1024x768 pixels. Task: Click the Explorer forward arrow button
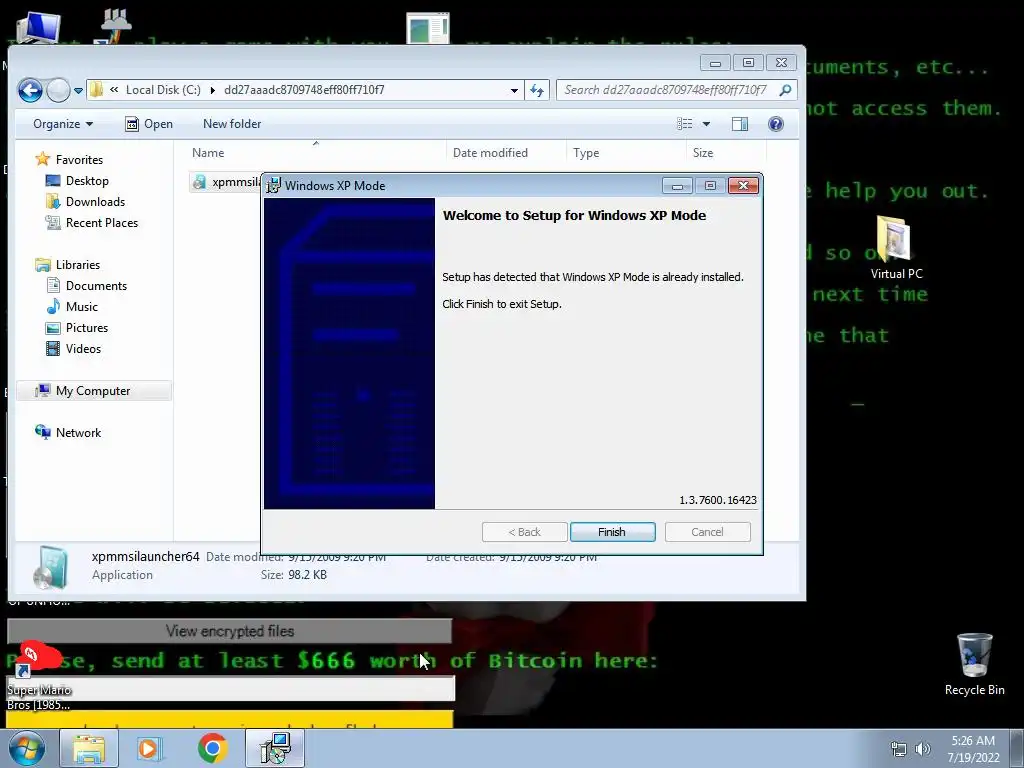[x=58, y=90]
